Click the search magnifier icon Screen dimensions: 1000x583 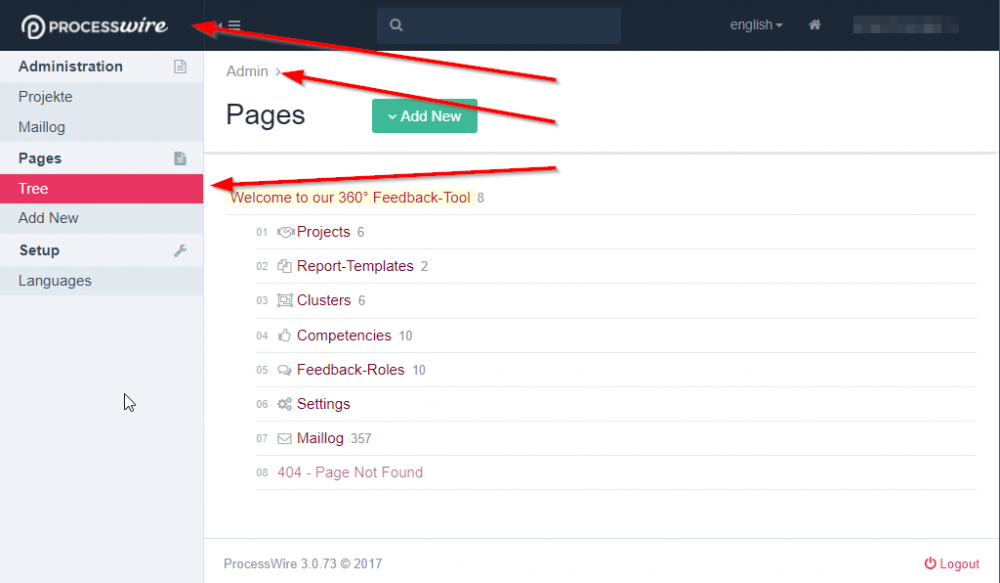[397, 26]
